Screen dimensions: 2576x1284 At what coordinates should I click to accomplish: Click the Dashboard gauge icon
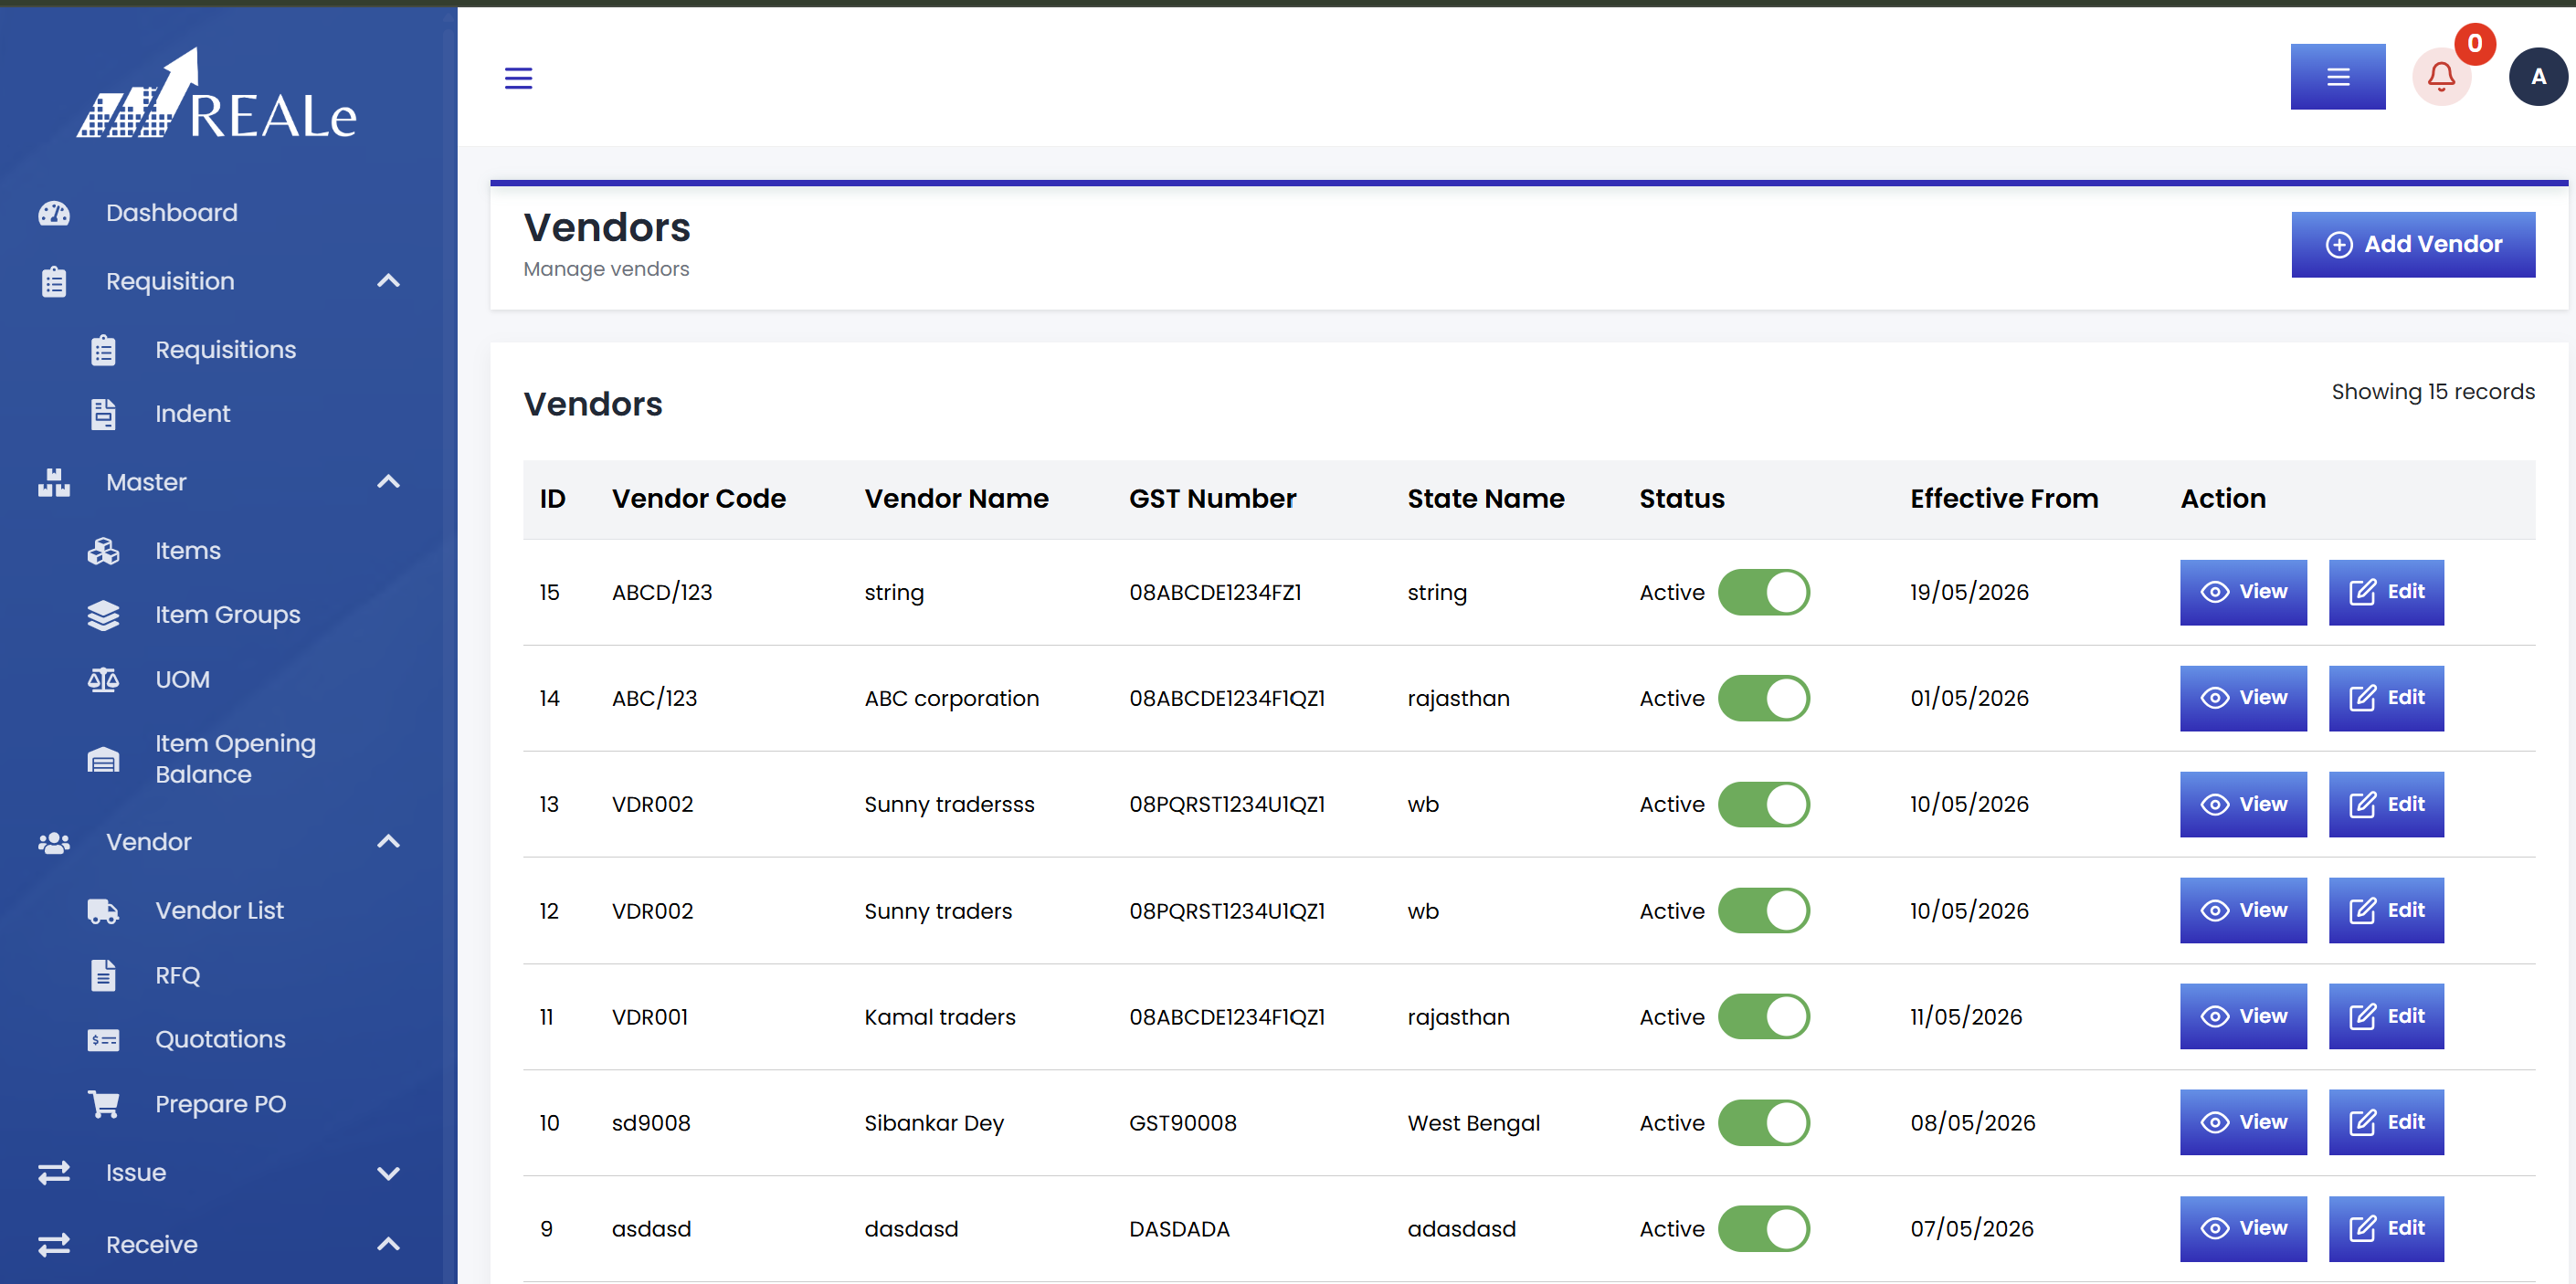(x=54, y=213)
